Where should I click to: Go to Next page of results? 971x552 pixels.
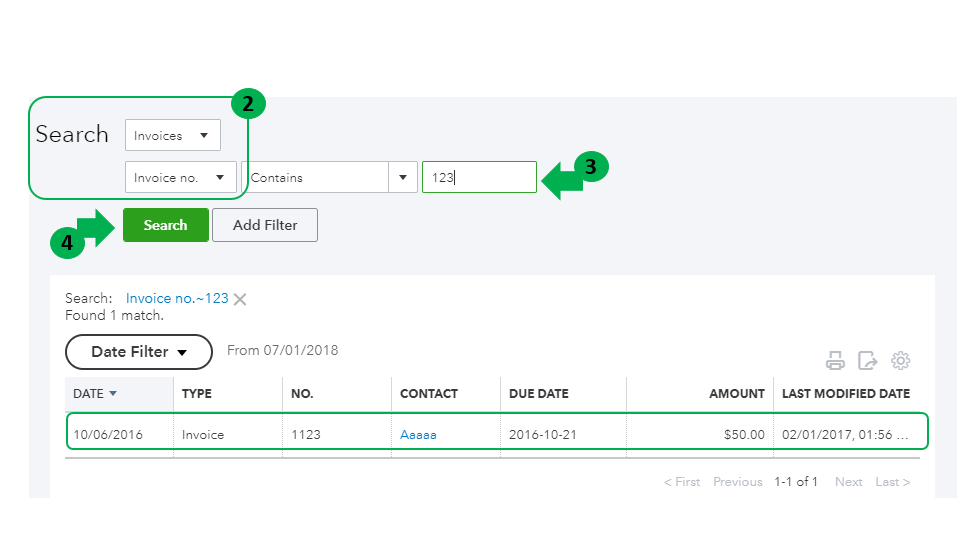pyautogui.click(x=848, y=482)
